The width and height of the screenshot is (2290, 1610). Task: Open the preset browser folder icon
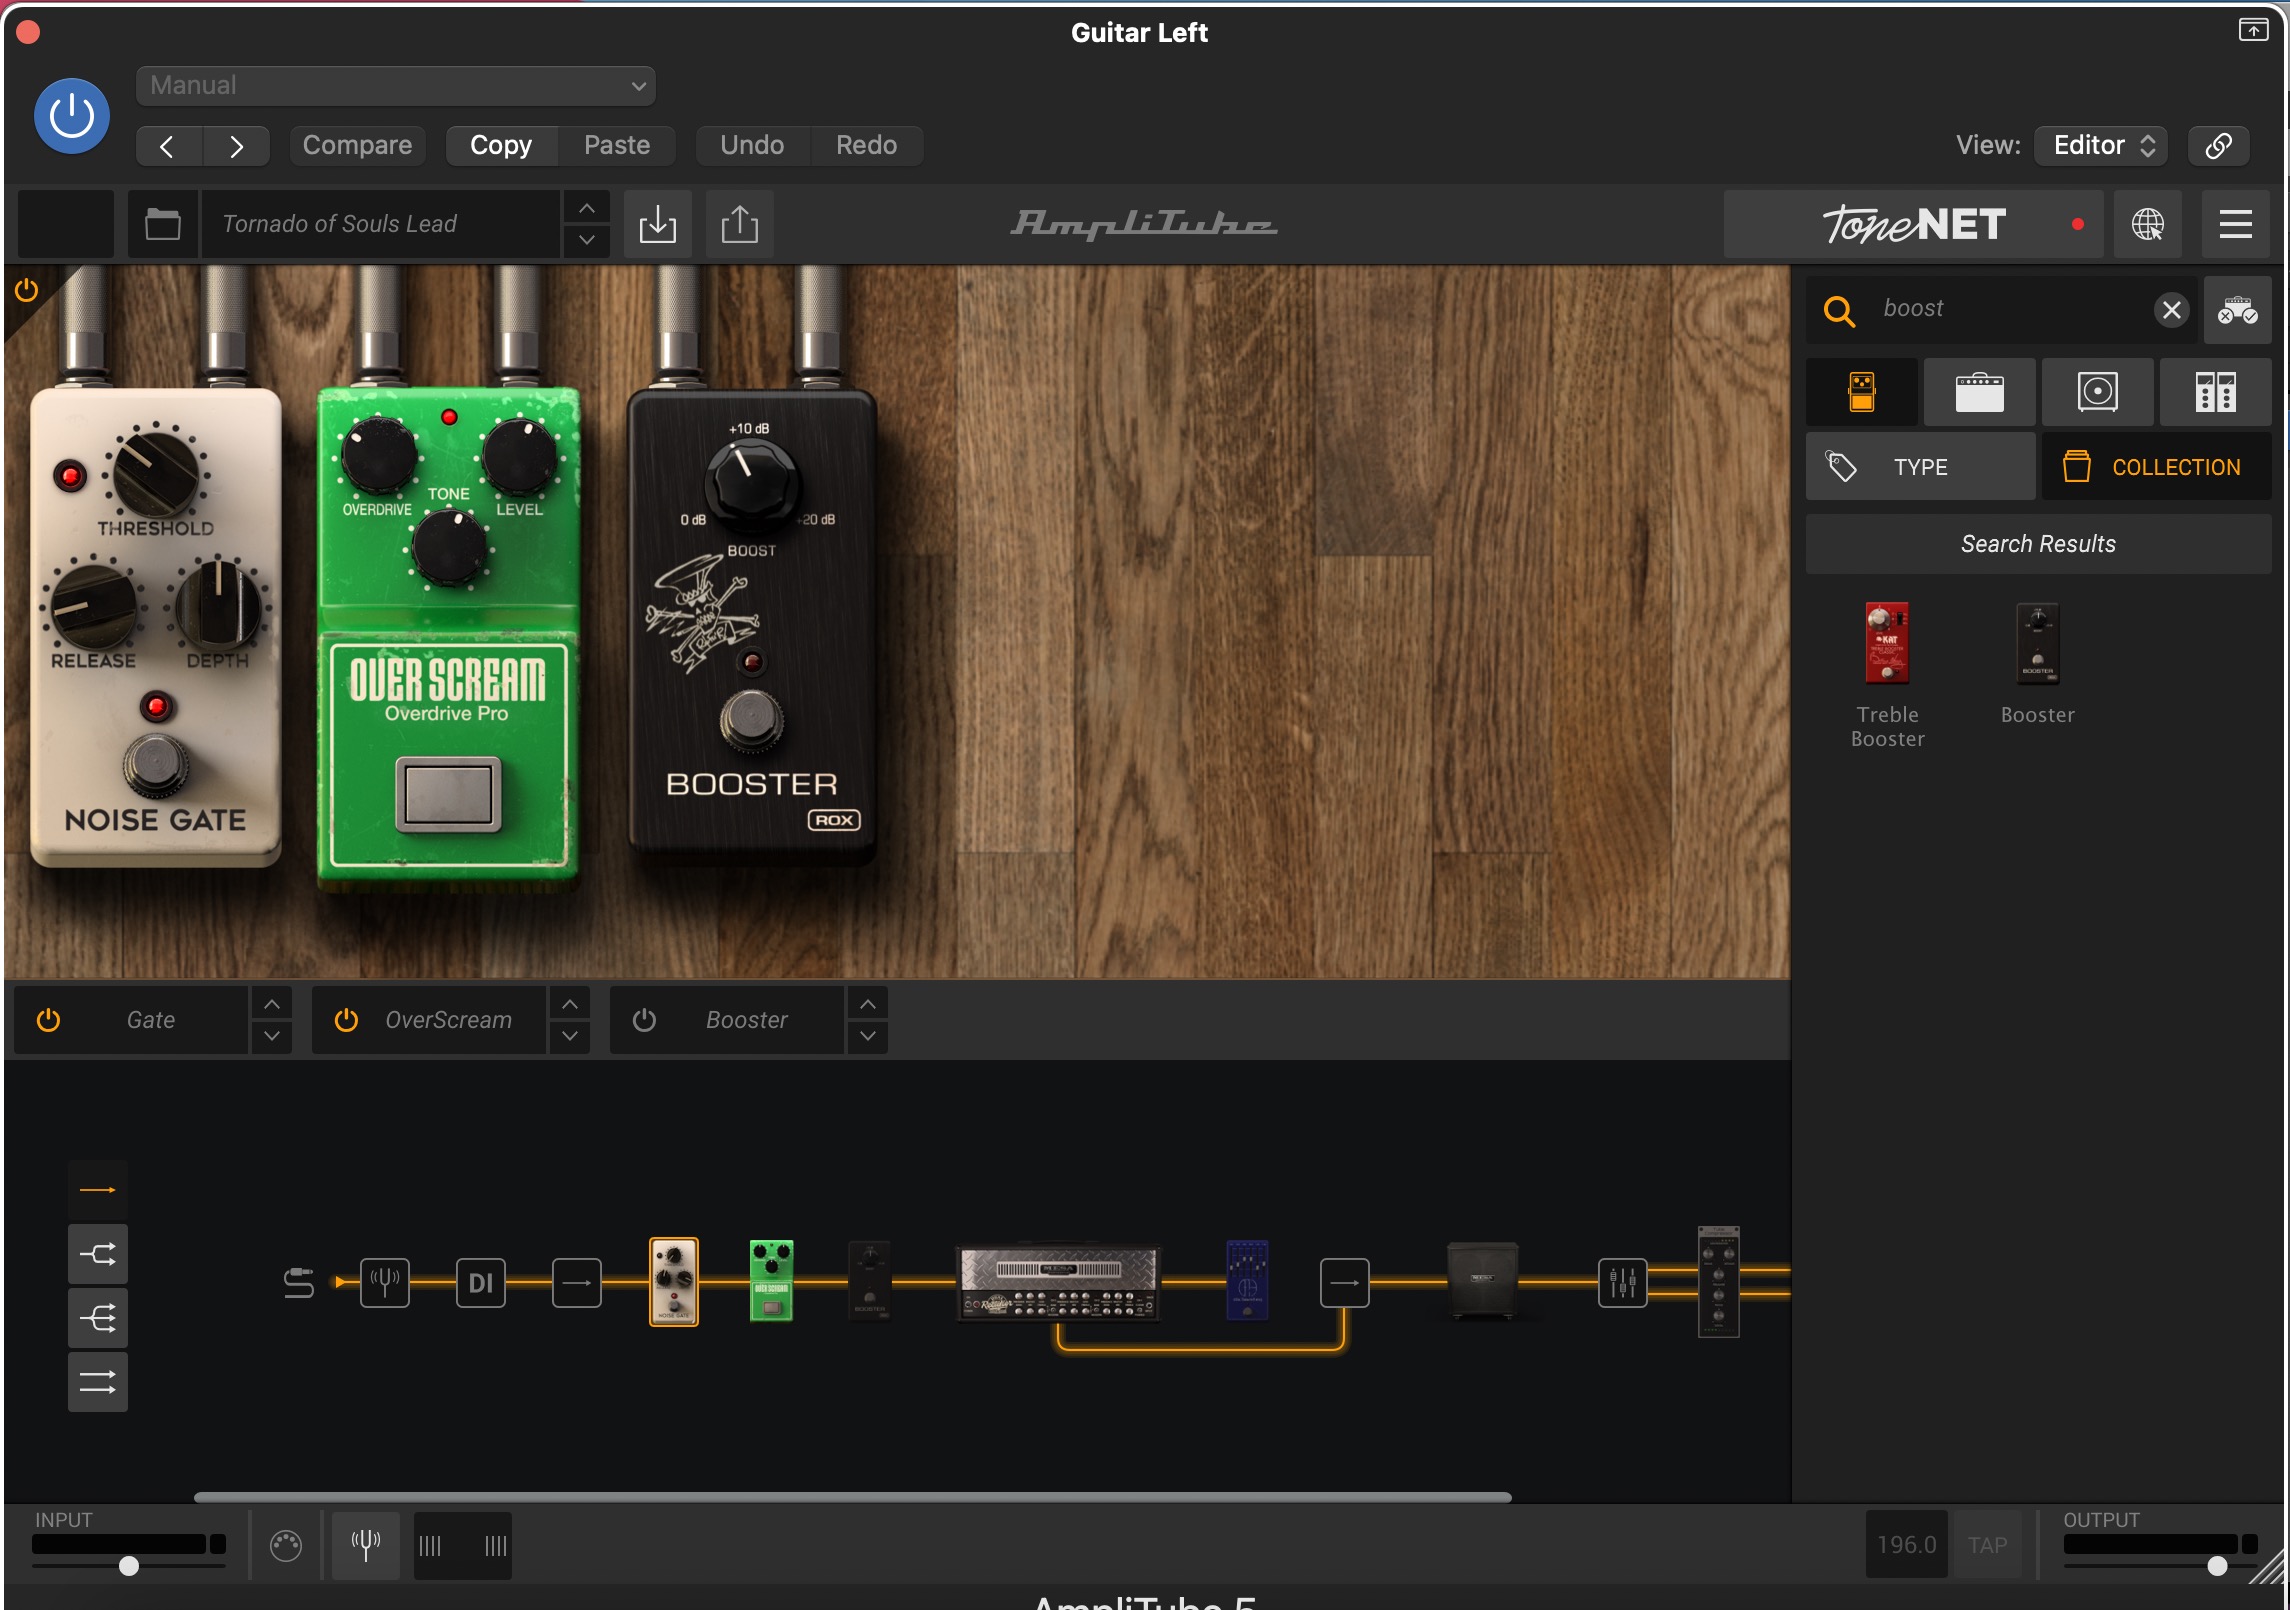(163, 224)
